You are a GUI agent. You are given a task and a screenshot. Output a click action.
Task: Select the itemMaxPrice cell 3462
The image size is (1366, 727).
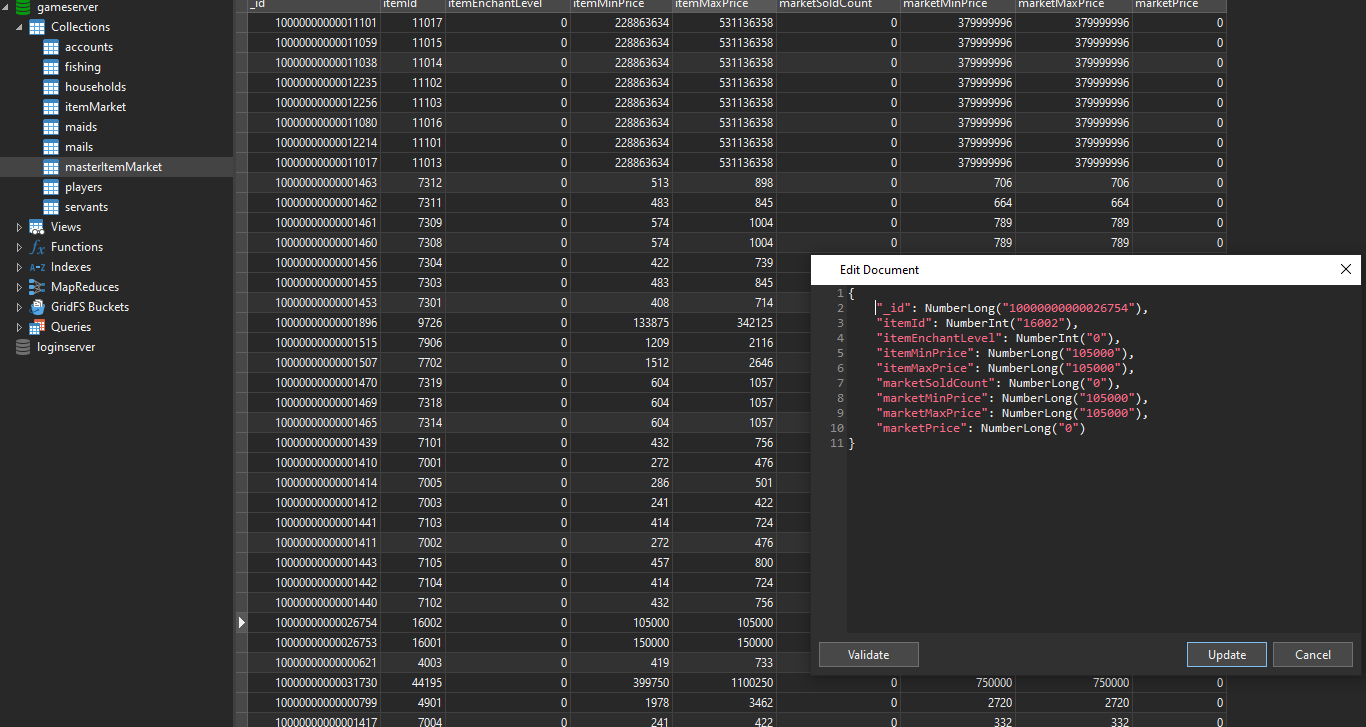(x=724, y=703)
